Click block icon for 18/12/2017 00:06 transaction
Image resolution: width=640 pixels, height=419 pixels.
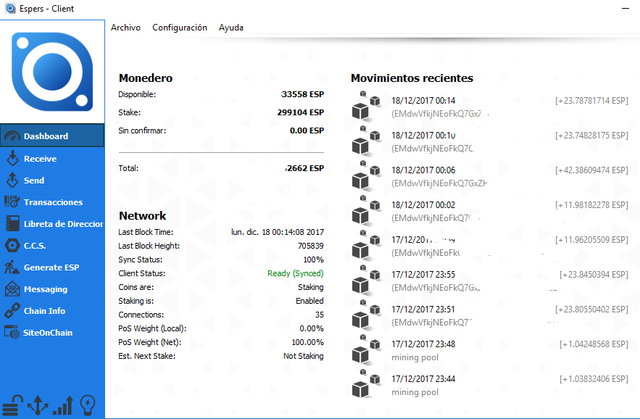coord(366,176)
